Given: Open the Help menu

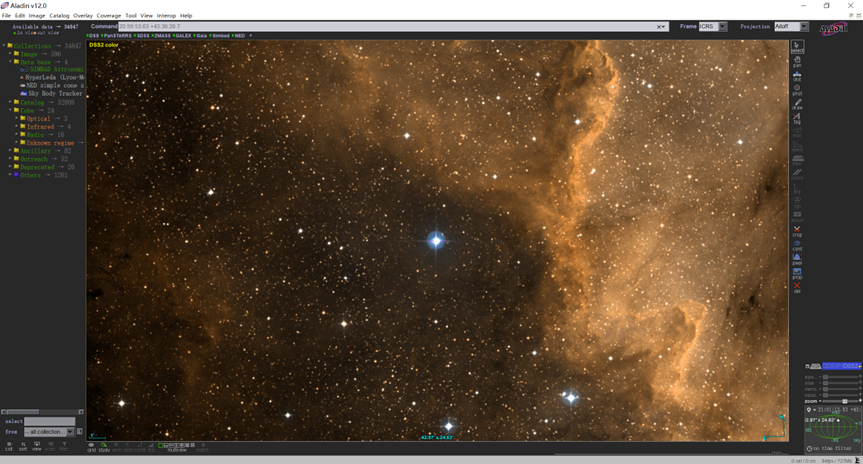Looking at the screenshot, I should click(186, 15).
